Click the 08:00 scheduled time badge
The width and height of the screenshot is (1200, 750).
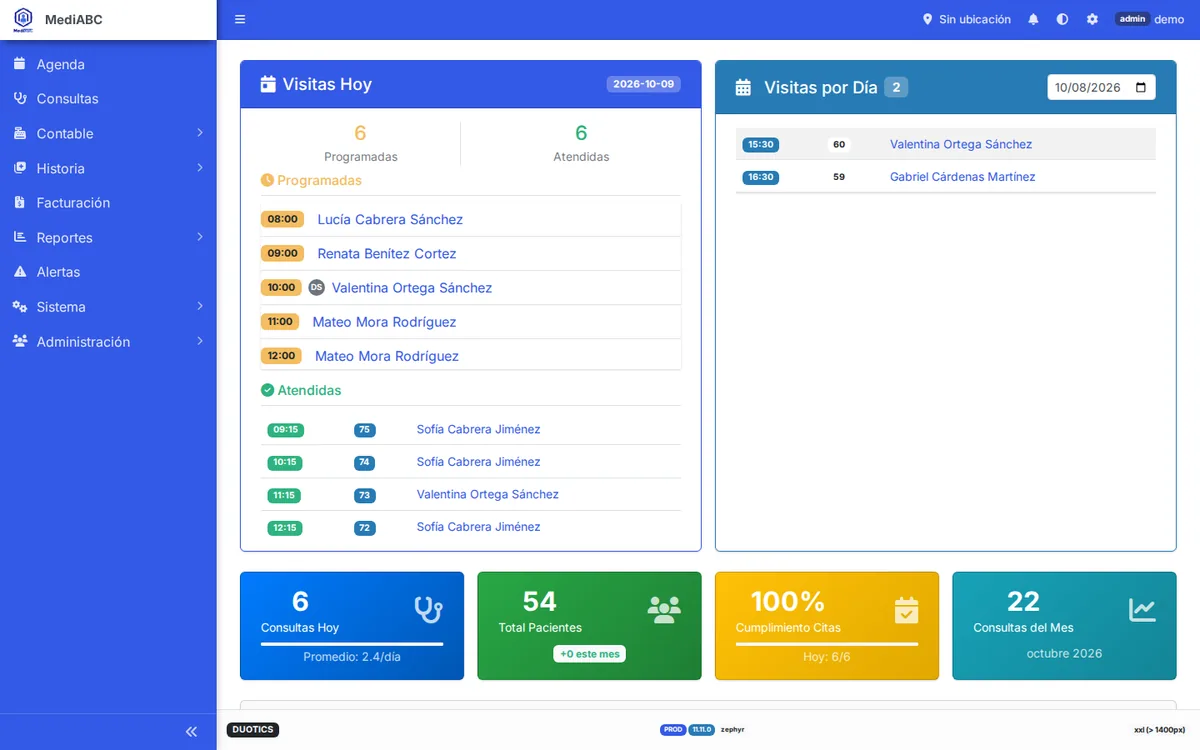tap(283, 219)
